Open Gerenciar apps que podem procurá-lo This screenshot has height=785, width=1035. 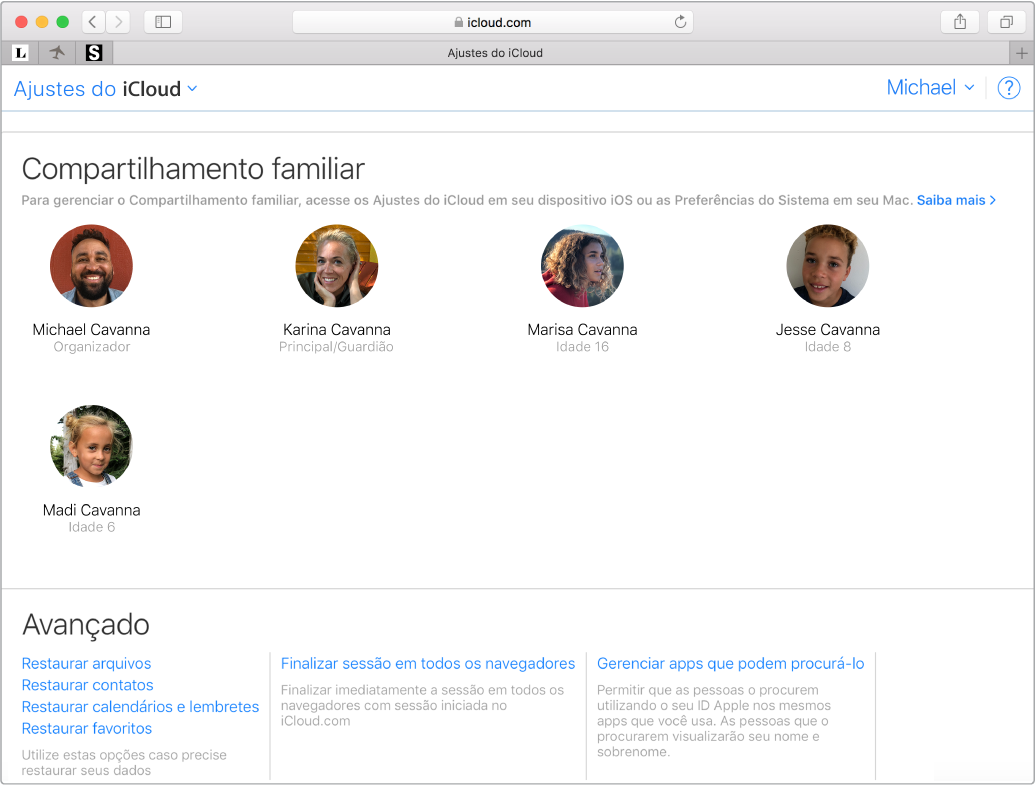coord(729,663)
